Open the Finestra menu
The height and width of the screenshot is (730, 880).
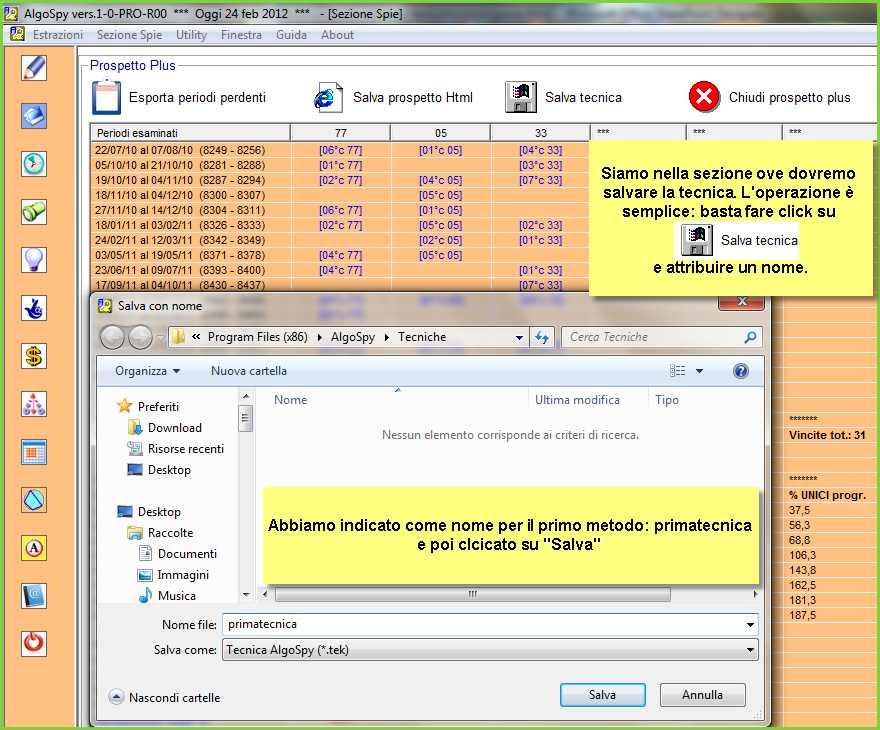(x=241, y=35)
